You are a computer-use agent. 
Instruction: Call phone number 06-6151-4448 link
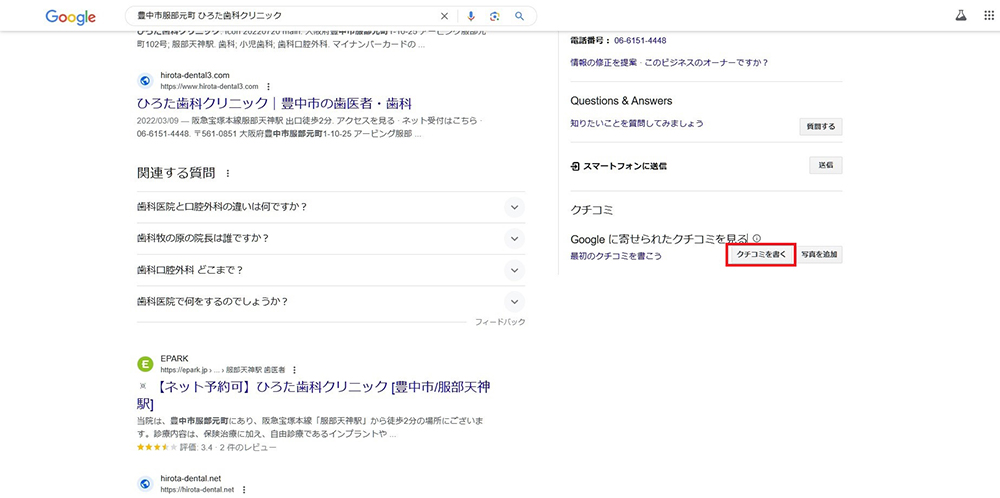(x=640, y=41)
